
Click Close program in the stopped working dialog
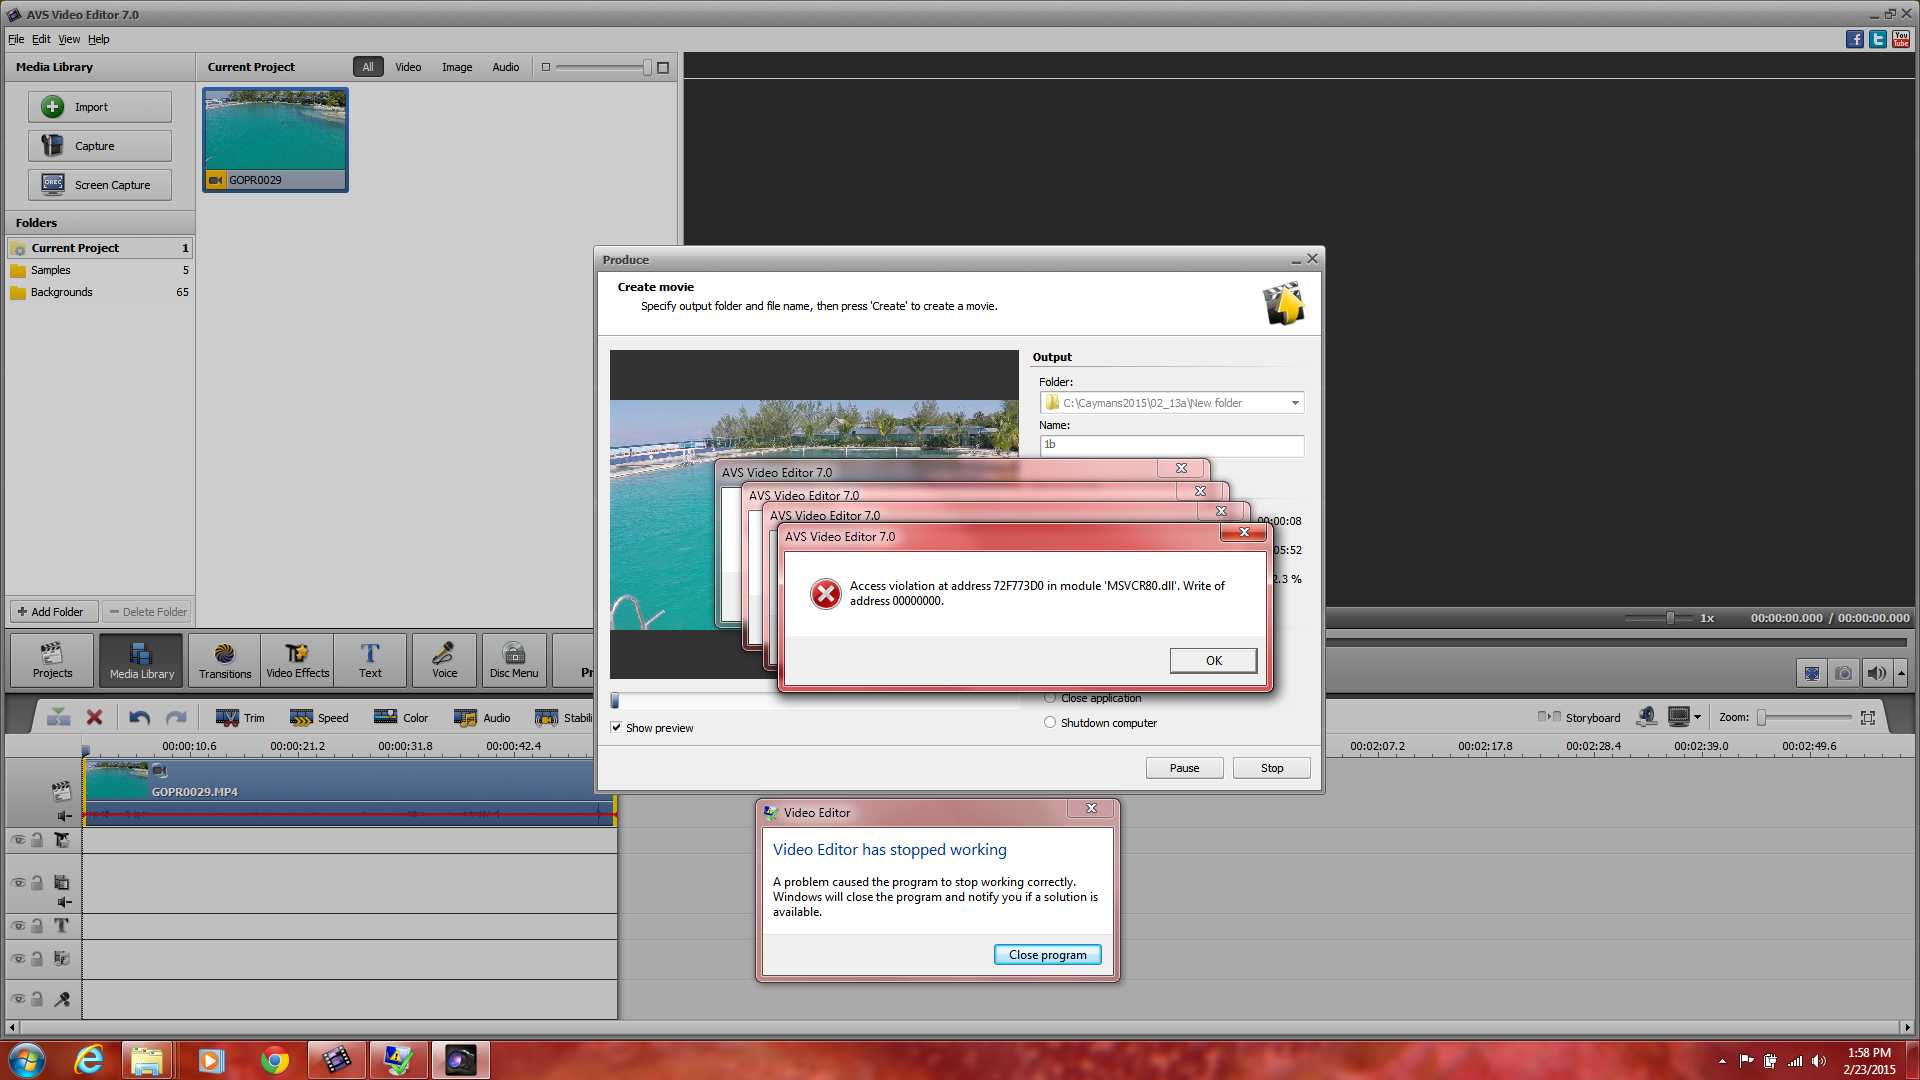point(1047,954)
